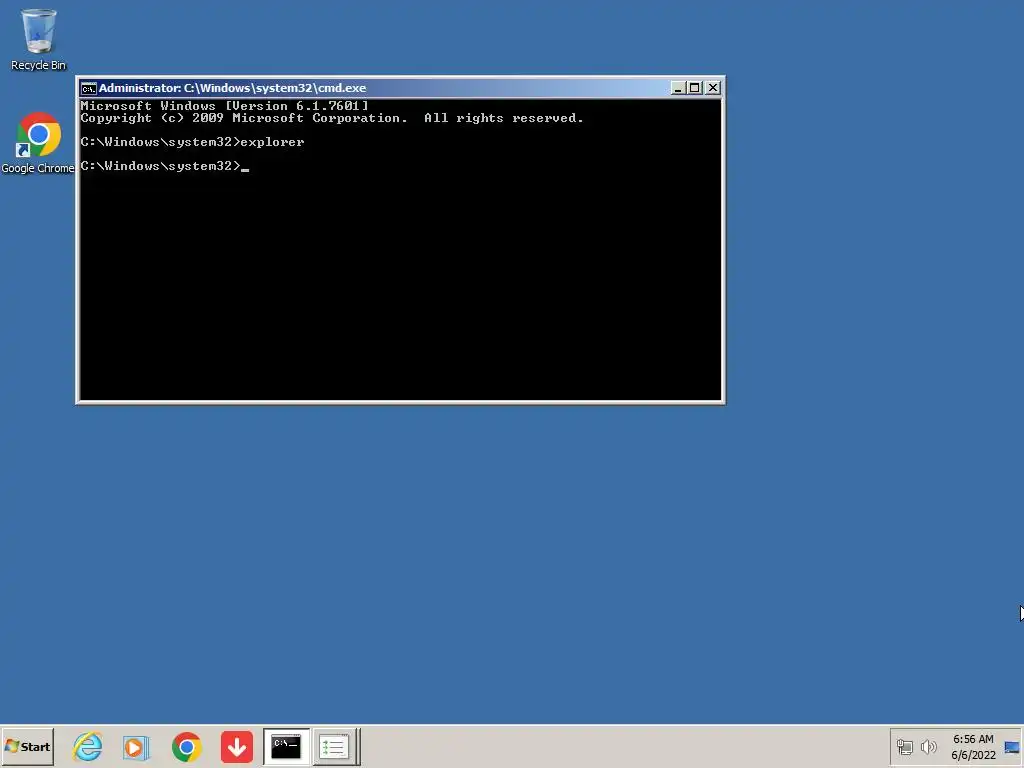This screenshot has height=768, width=1024.
Task: Open the cmd window system menu icon
Action: pos(89,88)
